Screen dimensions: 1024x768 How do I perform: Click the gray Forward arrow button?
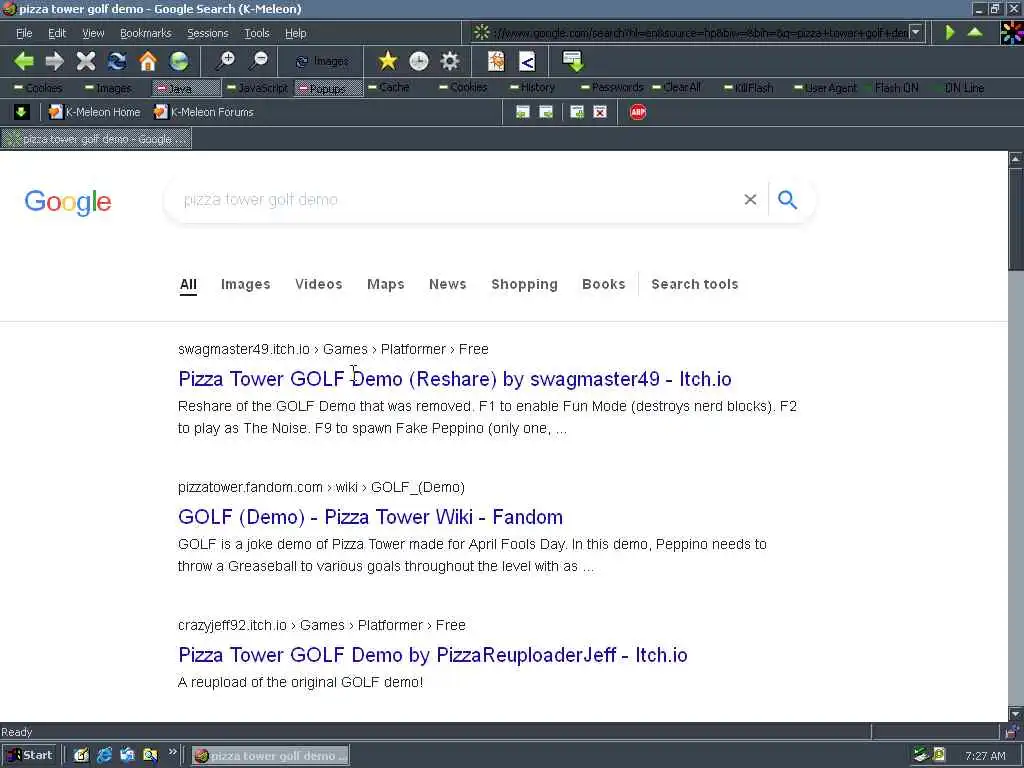tap(55, 61)
